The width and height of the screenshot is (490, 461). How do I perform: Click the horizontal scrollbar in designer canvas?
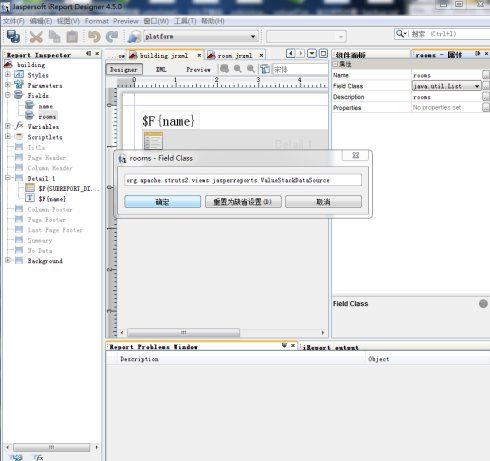pyautogui.click(x=183, y=332)
